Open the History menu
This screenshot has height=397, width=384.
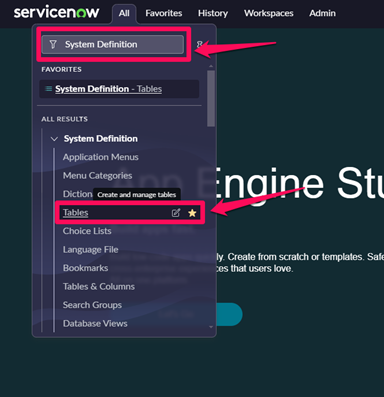pos(213,13)
